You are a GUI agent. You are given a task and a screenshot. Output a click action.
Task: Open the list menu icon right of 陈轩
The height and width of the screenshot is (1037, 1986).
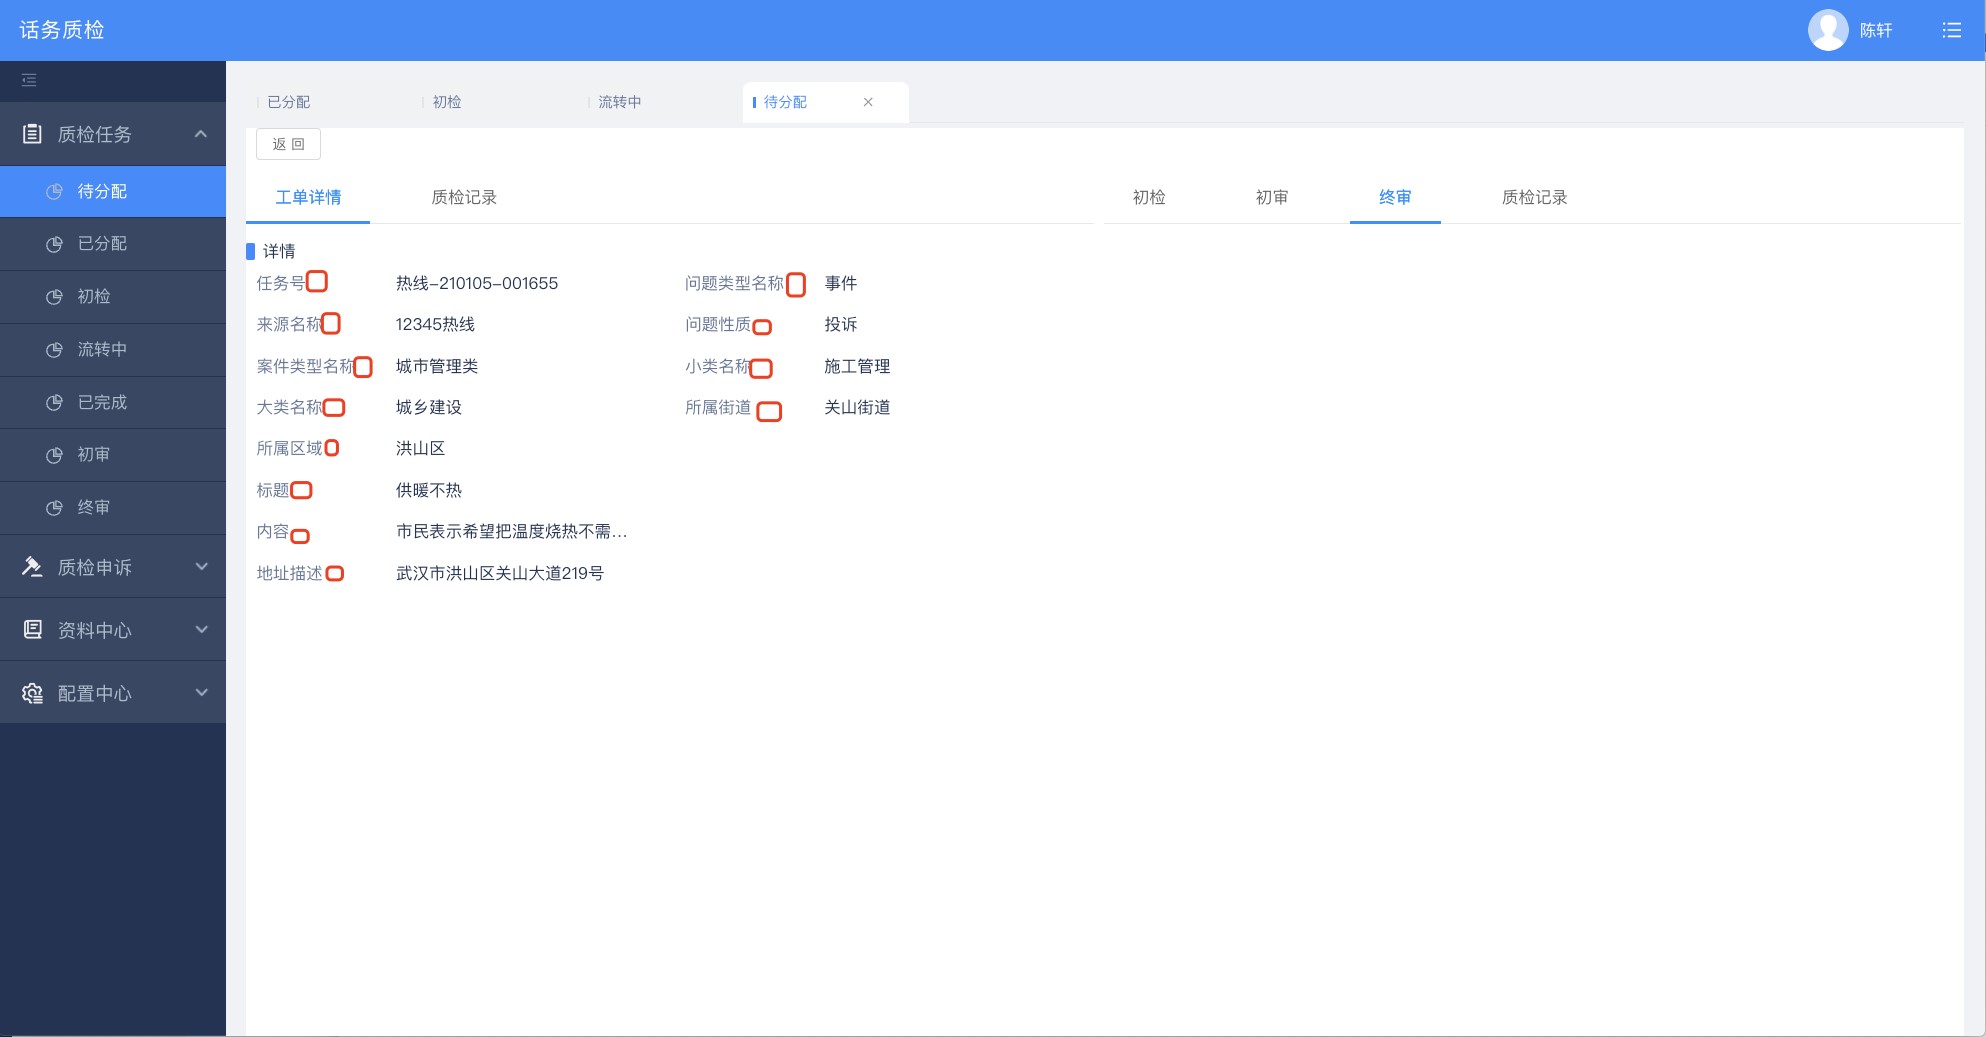tap(1951, 30)
